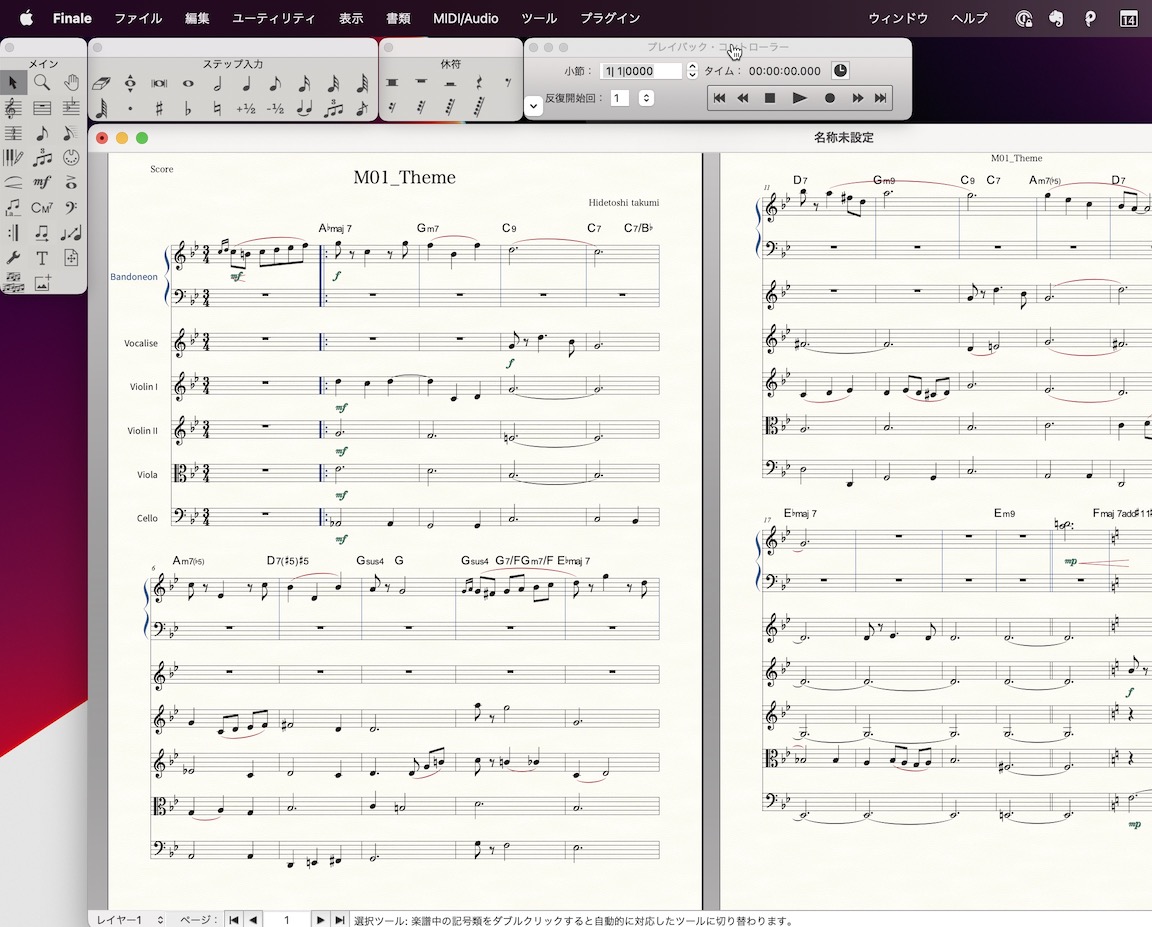Select the Staff tool with treble clef
Screen dimensions: 1152x927
[13, 108]
